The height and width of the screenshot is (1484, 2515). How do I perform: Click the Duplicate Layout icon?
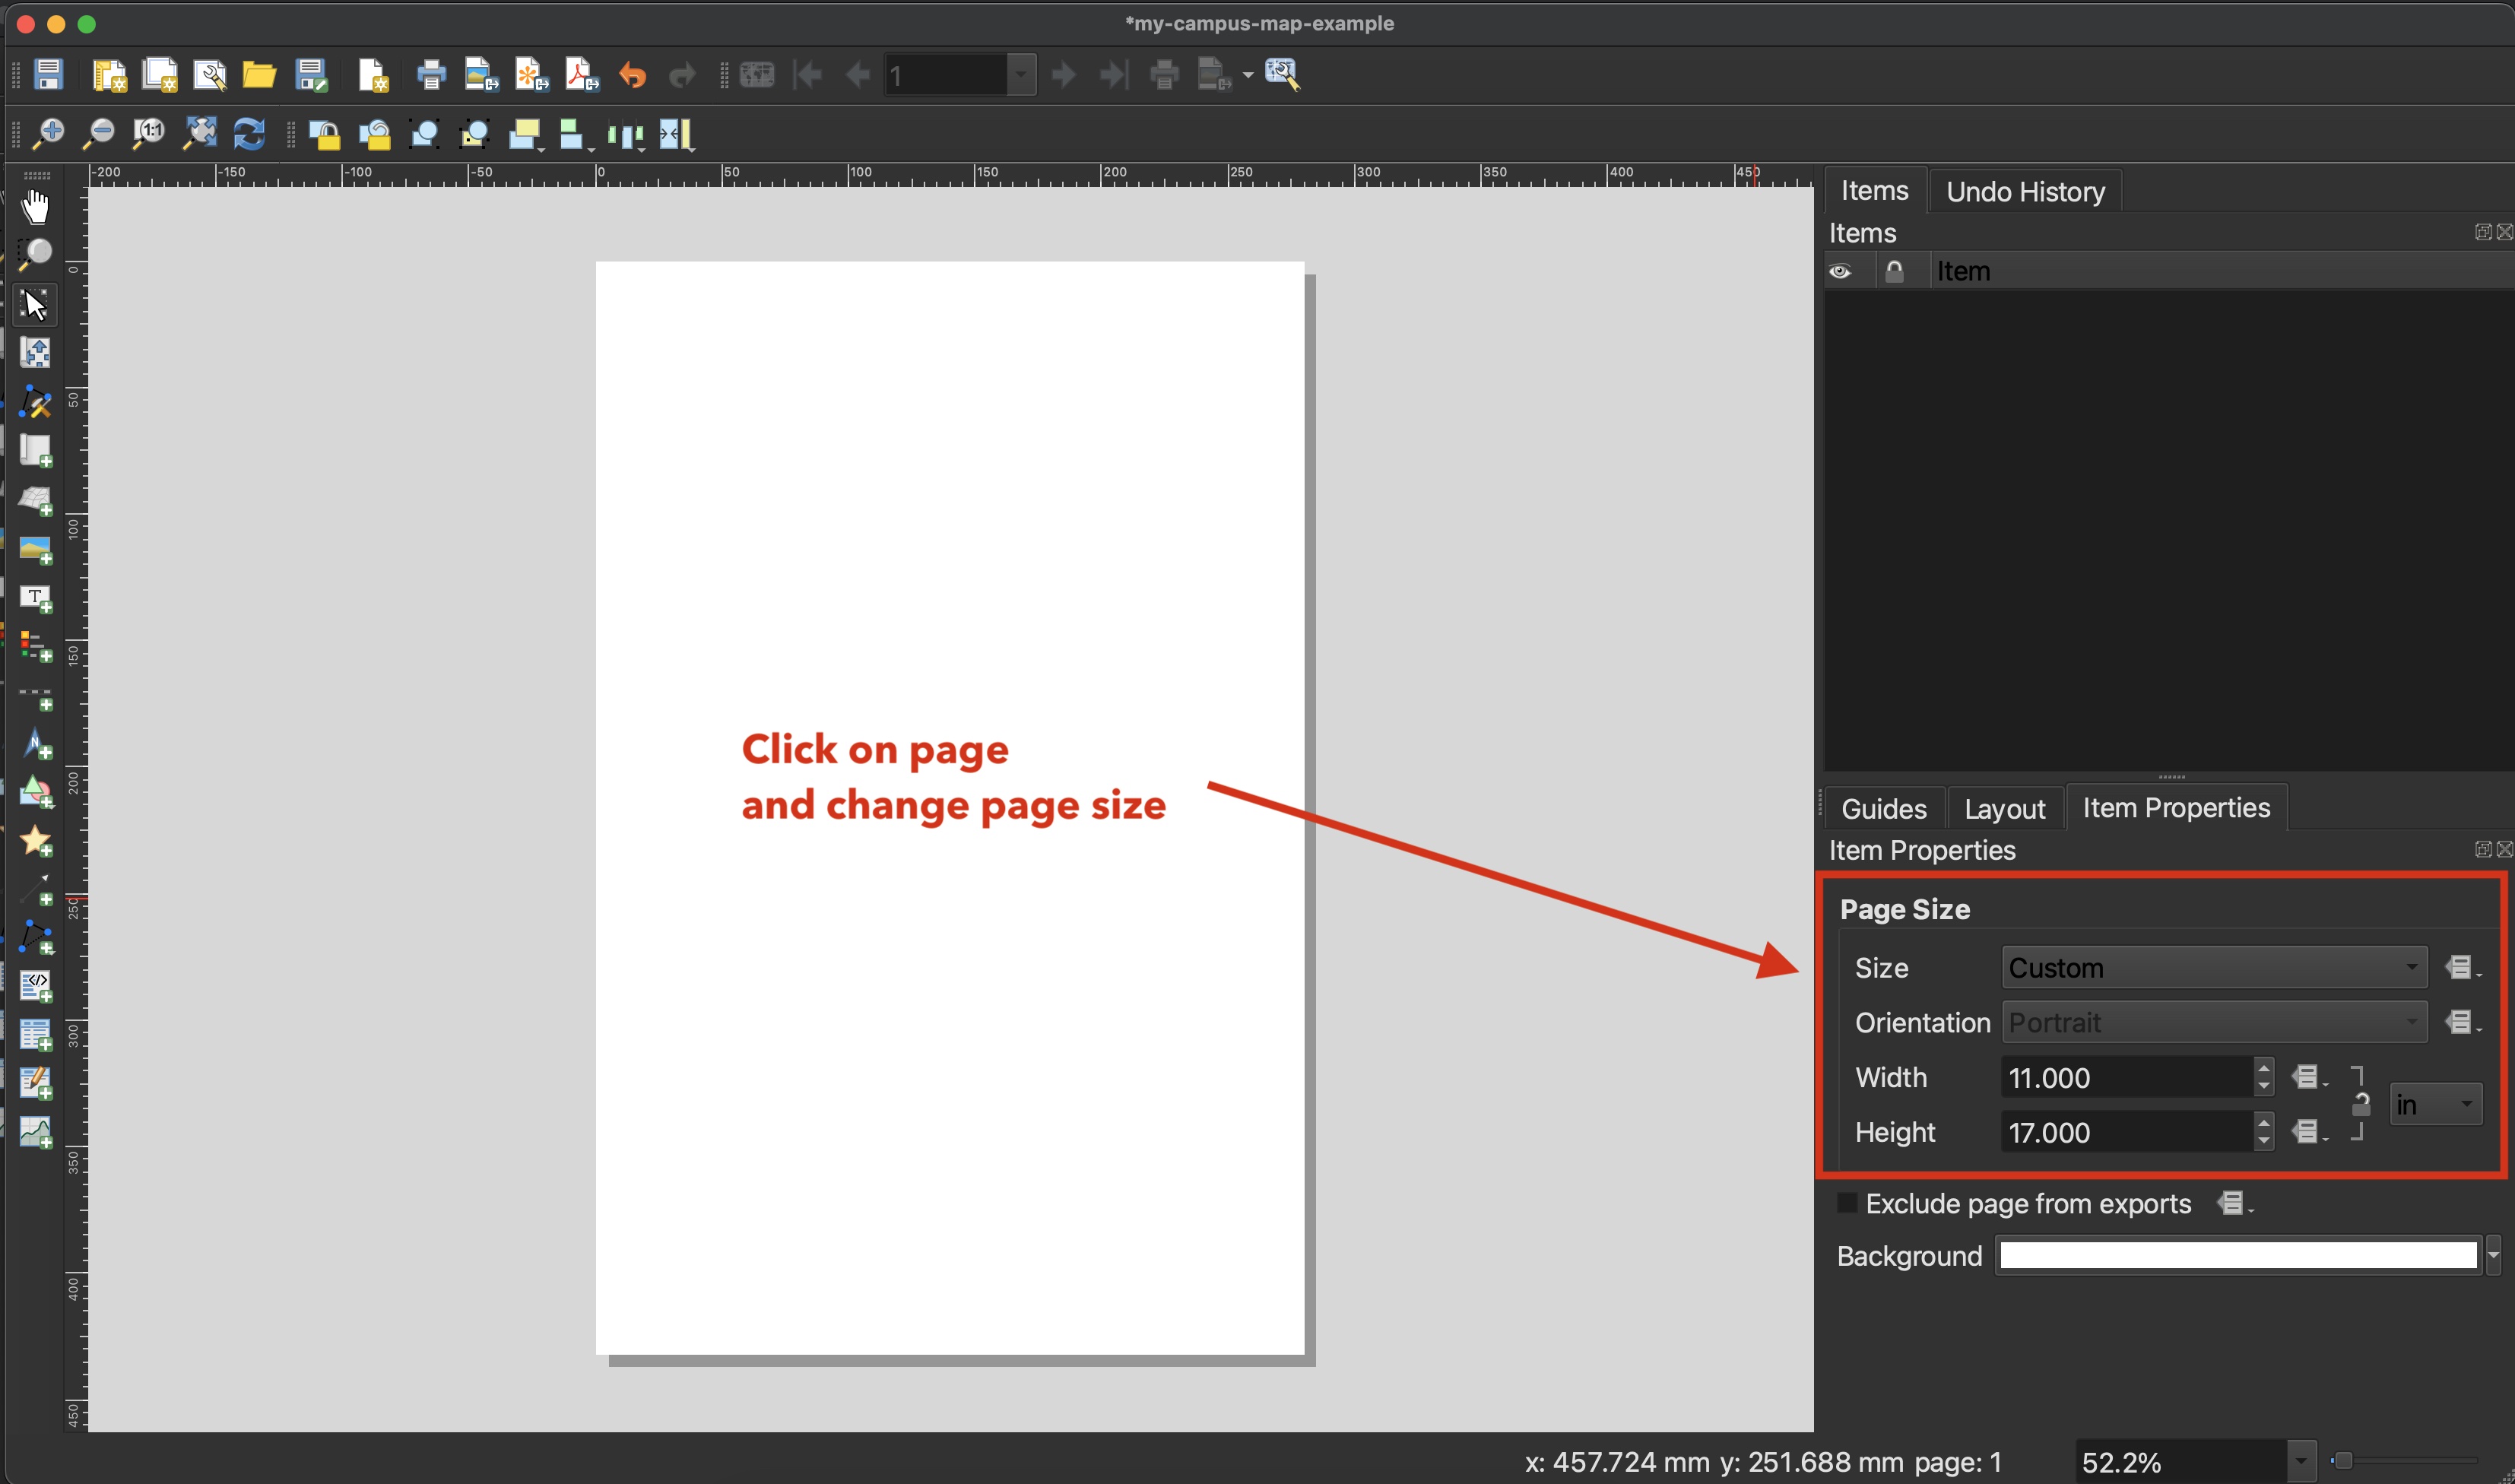click(159, 75)
